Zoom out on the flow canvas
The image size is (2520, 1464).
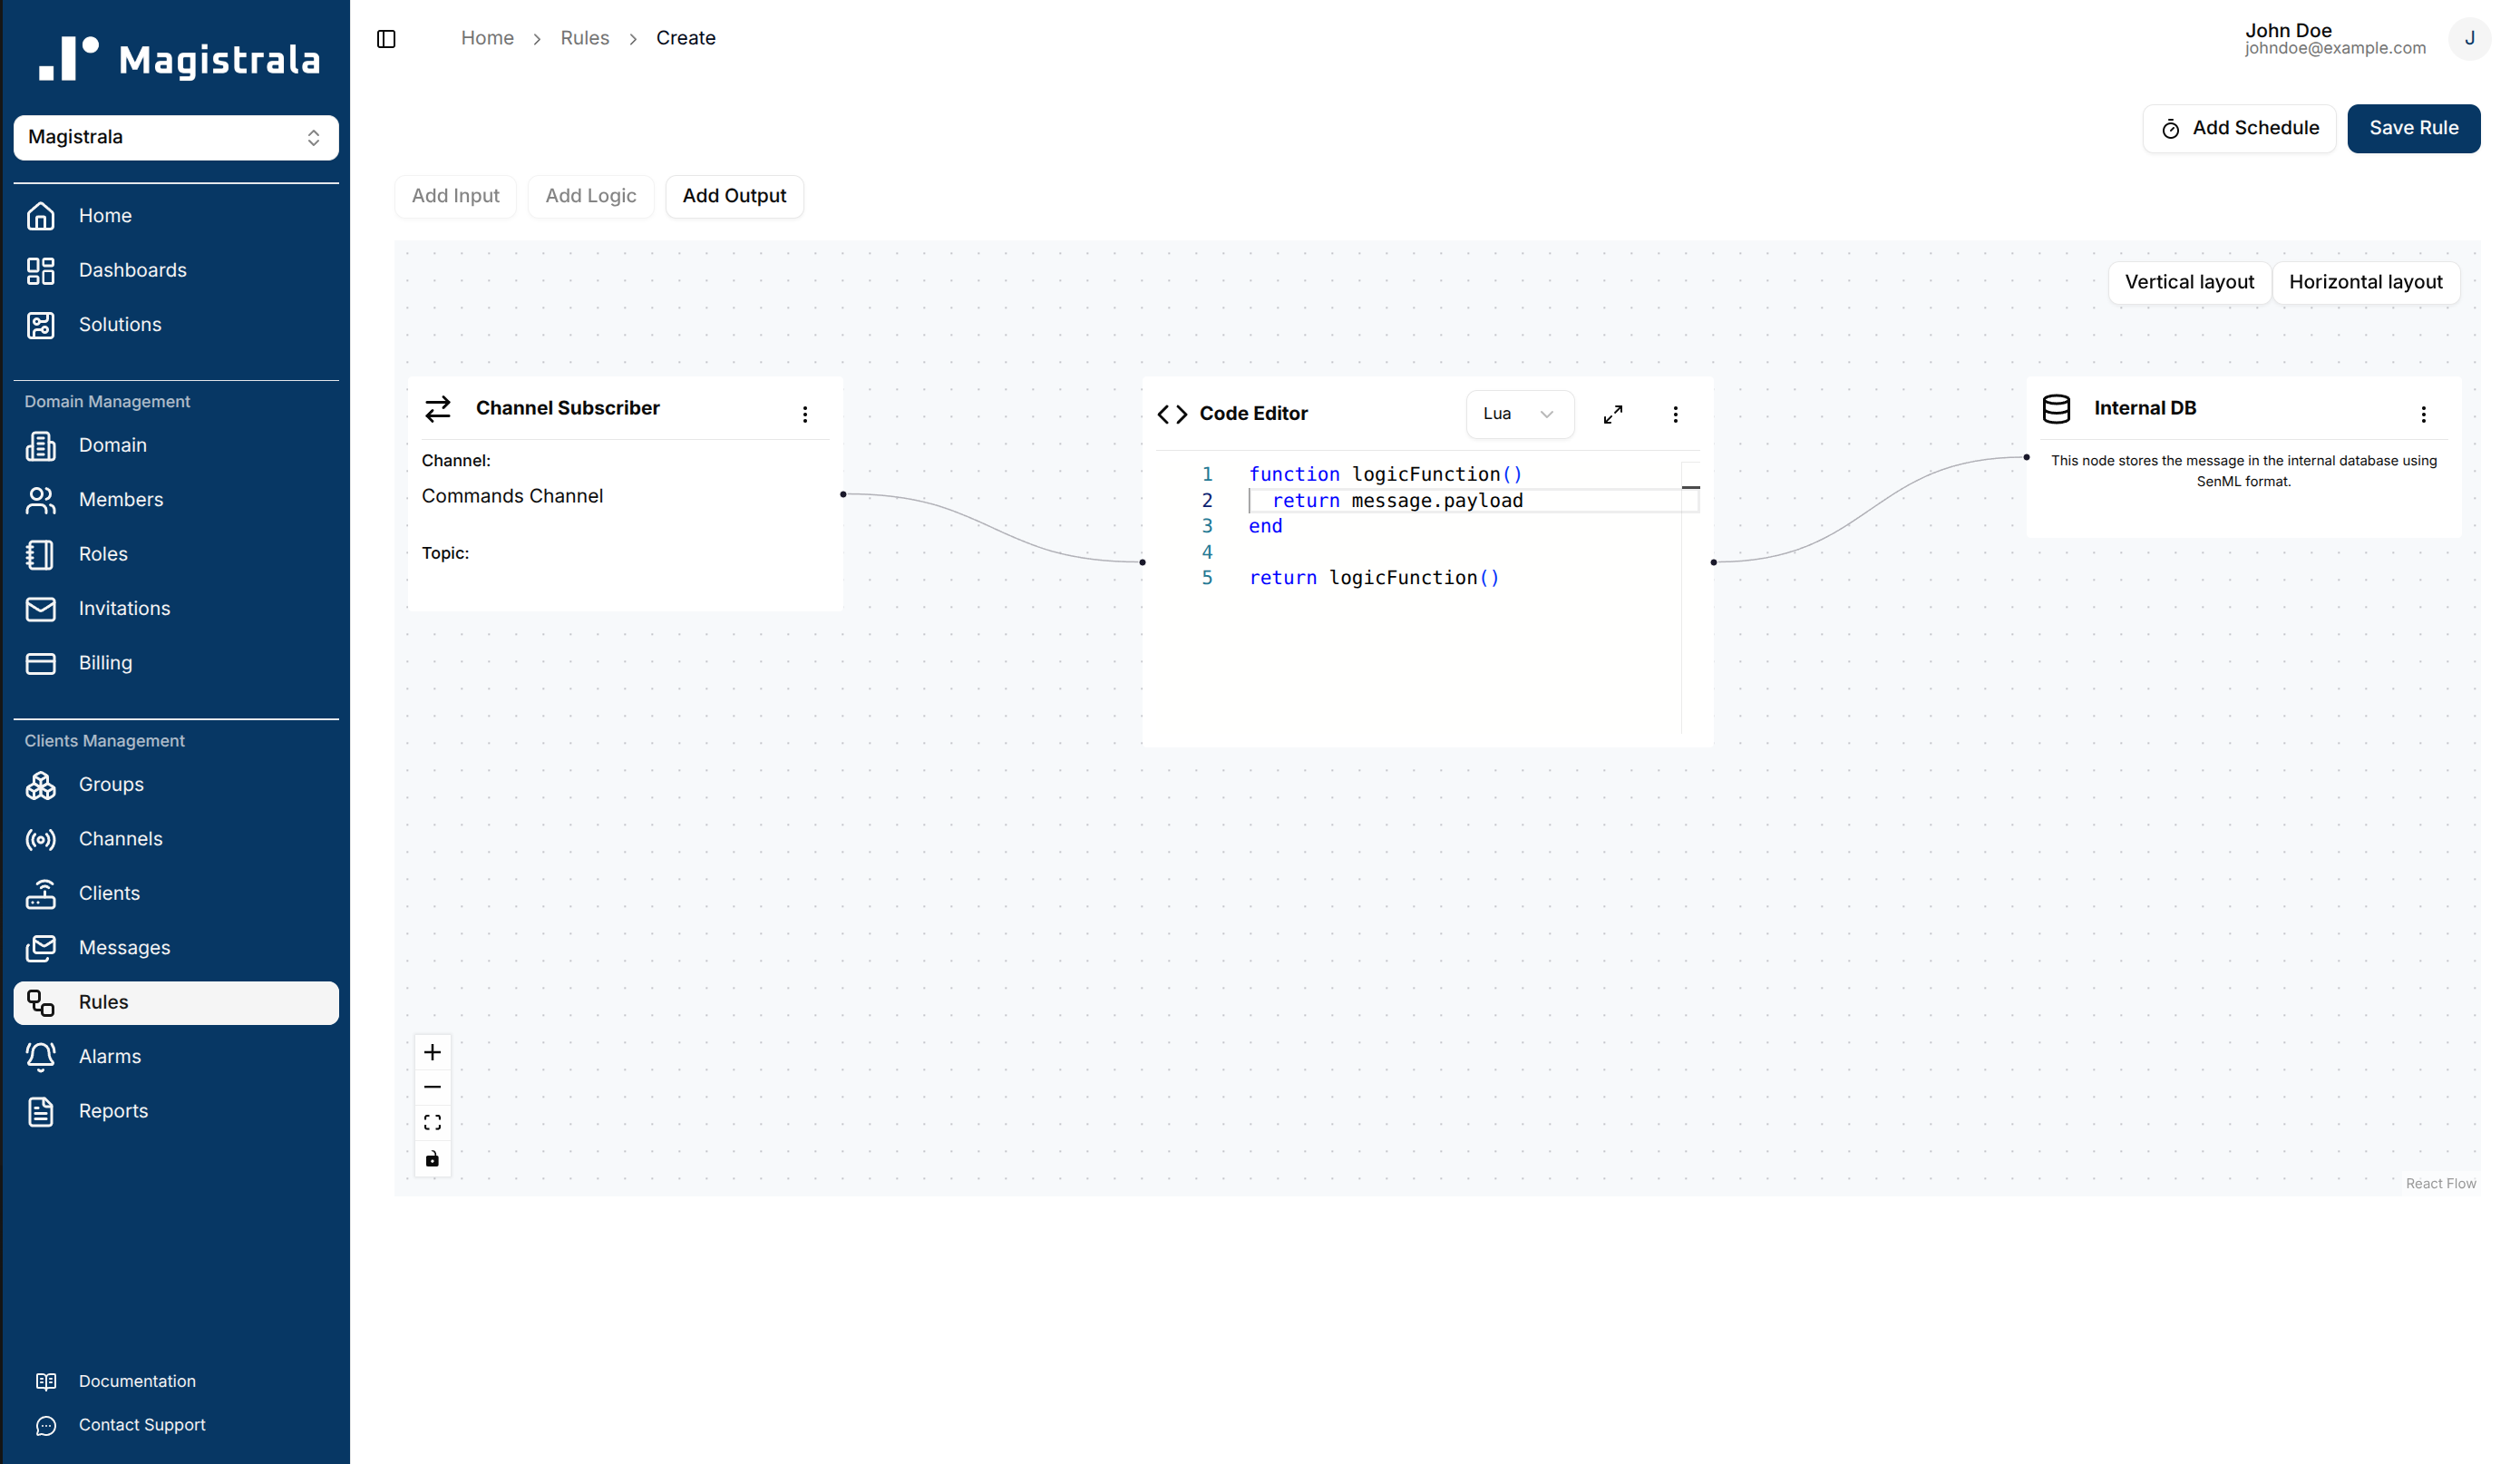(x=432, y=1088)
